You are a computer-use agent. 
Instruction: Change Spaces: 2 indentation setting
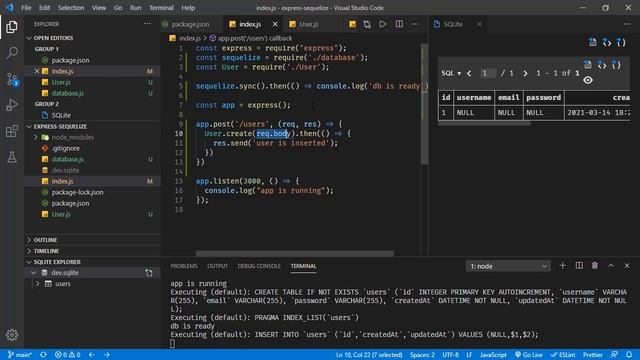coord(422,355)
